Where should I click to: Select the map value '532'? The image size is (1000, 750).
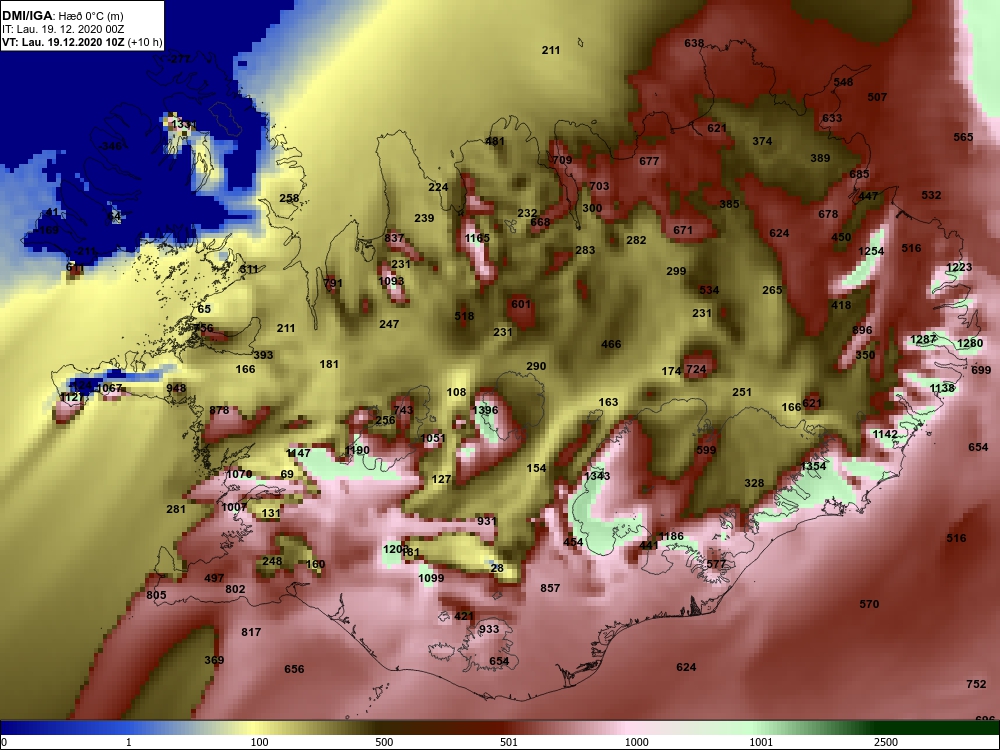click(x=931, y=195)
